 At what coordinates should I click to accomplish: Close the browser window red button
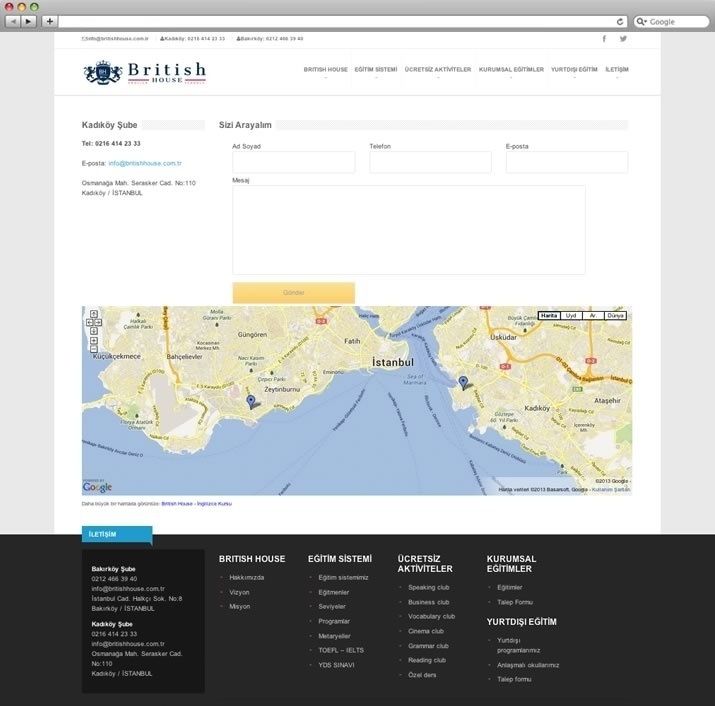click(x=9, y=7)
